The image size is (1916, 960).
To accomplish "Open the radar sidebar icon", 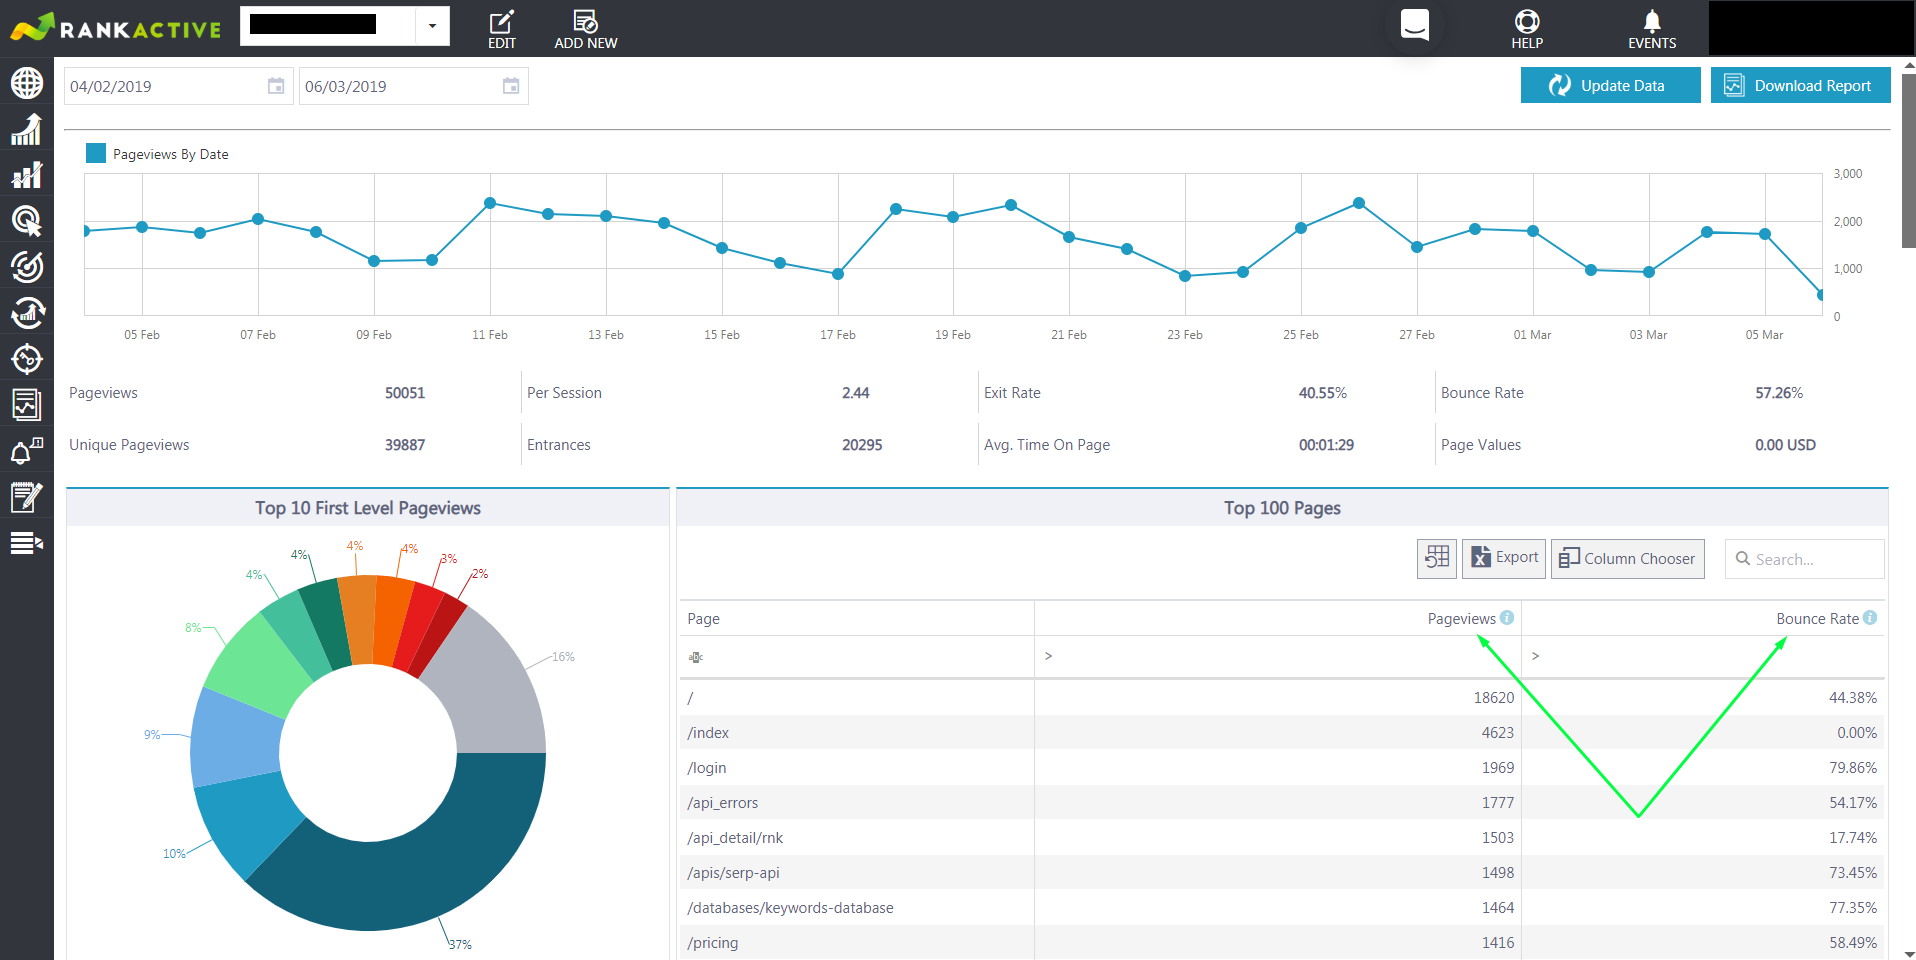I will (27, 267).
